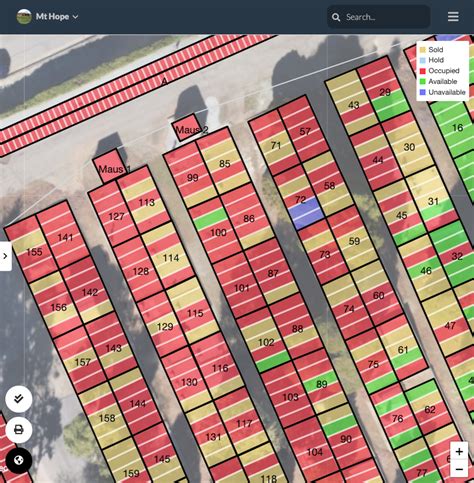The height and width of the screenshot is (483, 474).
Task: Select the Maus 2 plot
Action: click(x=188, y=128)
